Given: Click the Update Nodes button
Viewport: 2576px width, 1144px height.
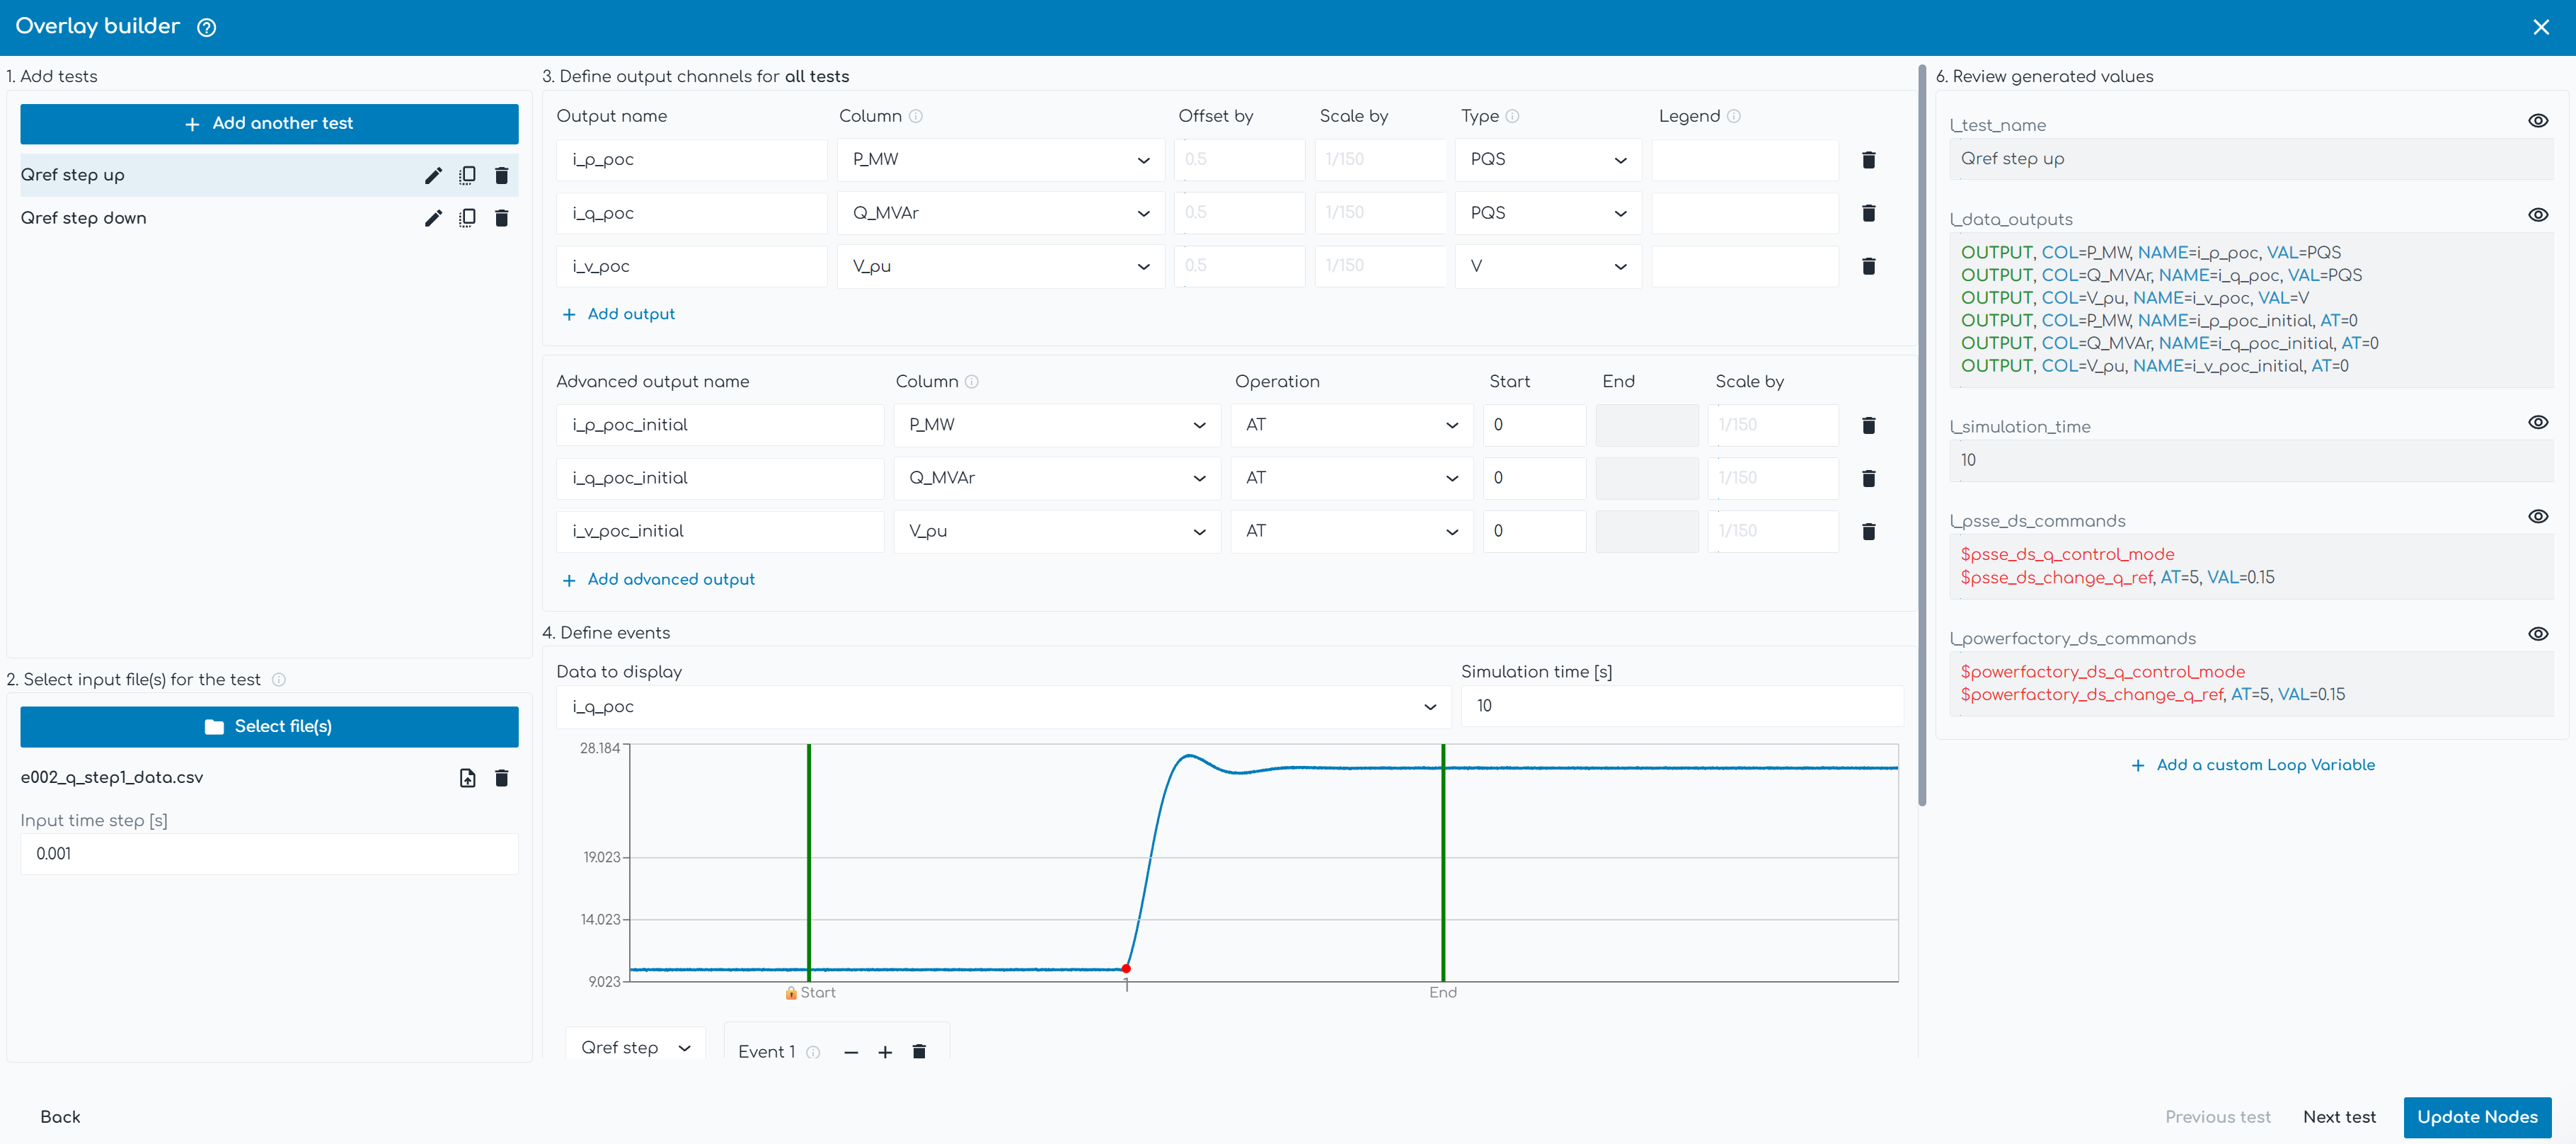Looking at the screenshot, I should coord(2477,1117).
